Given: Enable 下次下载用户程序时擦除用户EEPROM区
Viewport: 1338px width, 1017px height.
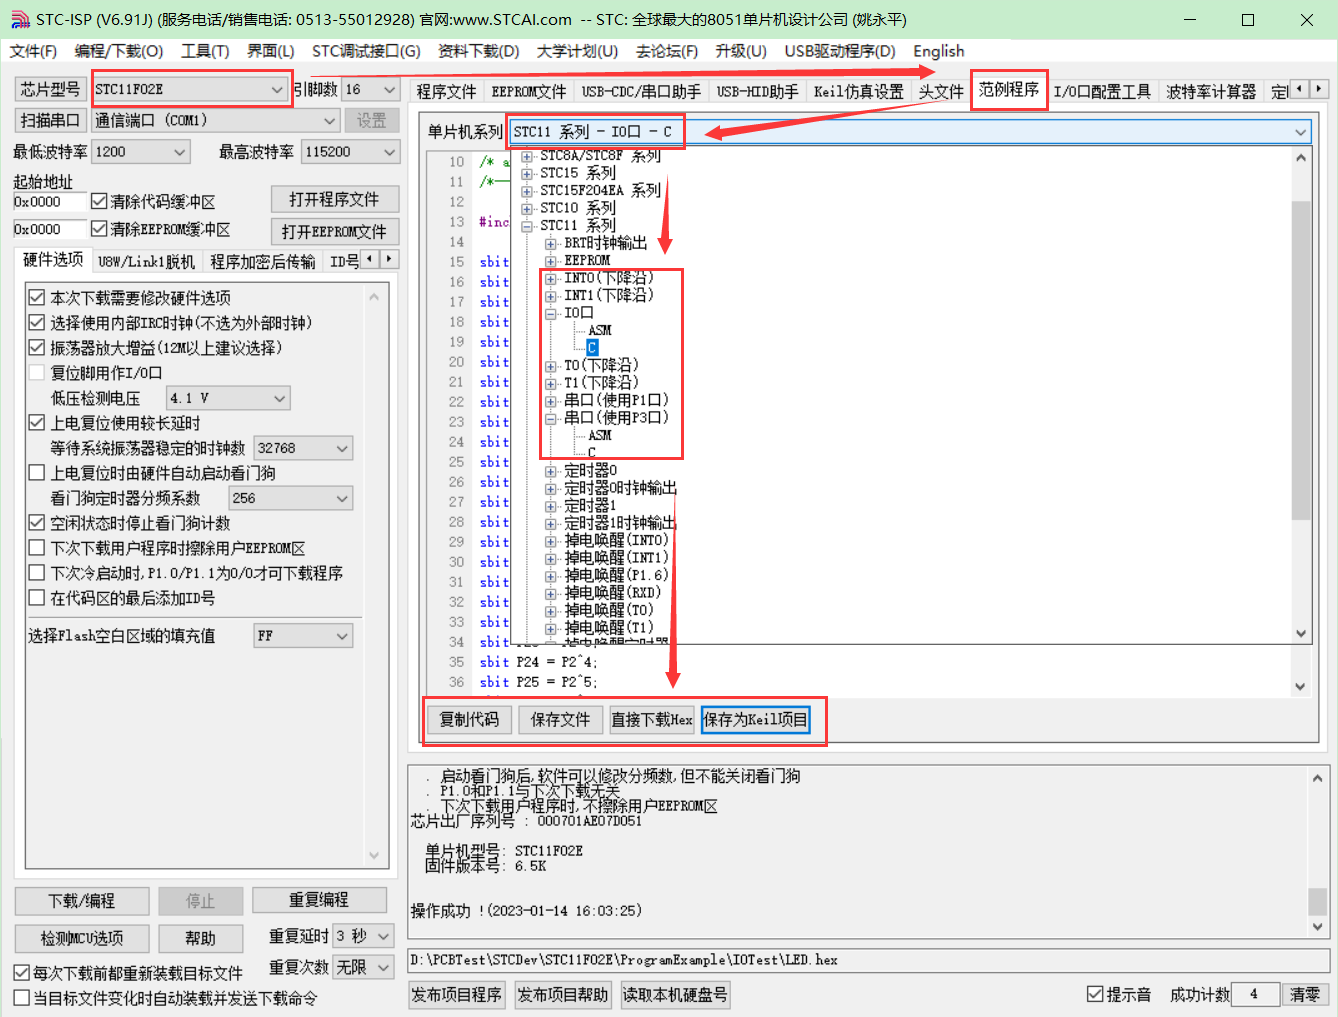Looking at the screenshot, I should (x=37, y=547).
